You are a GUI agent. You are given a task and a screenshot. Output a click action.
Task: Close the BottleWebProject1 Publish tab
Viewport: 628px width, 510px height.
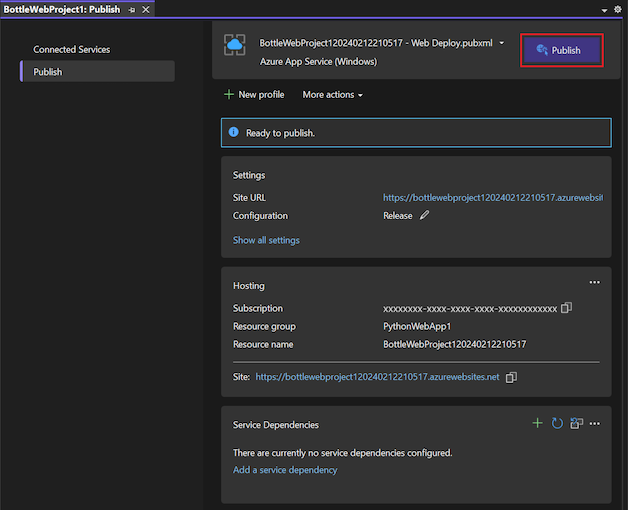click(x=146, y=9)
